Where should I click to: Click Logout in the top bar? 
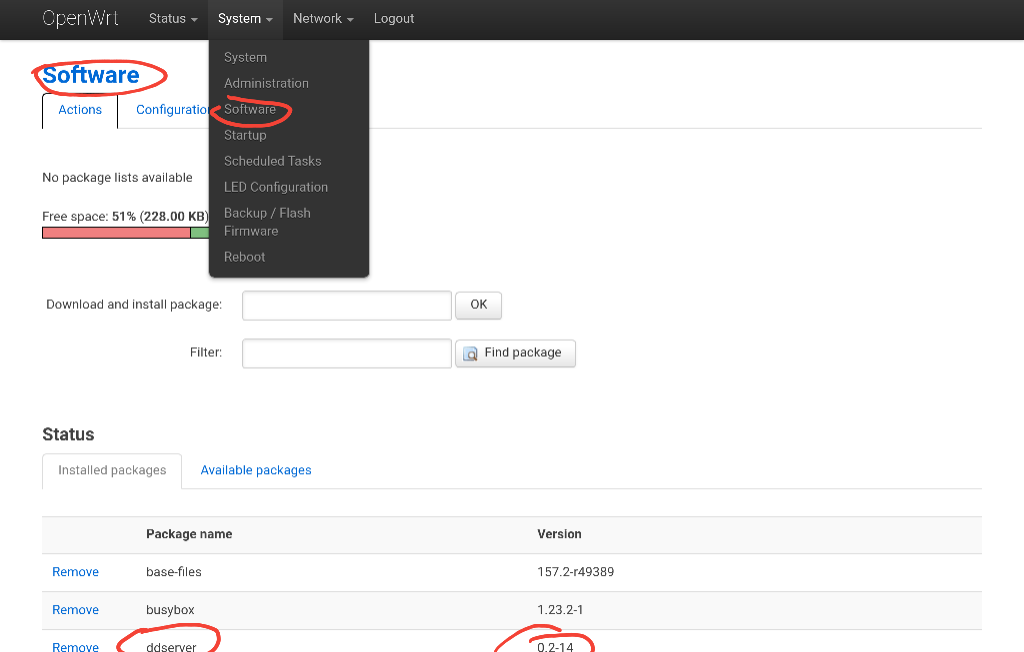pos(394,19)
